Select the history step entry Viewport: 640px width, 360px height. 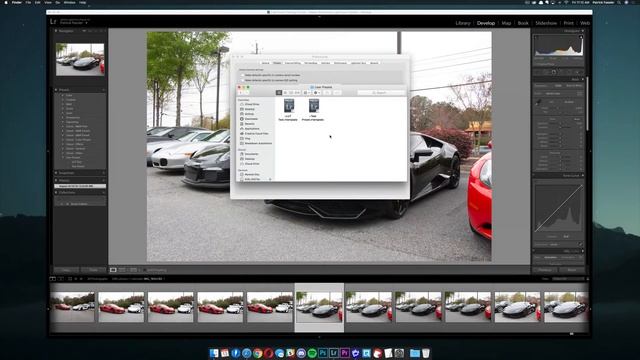pyautogui.click(x=80, y=186)
